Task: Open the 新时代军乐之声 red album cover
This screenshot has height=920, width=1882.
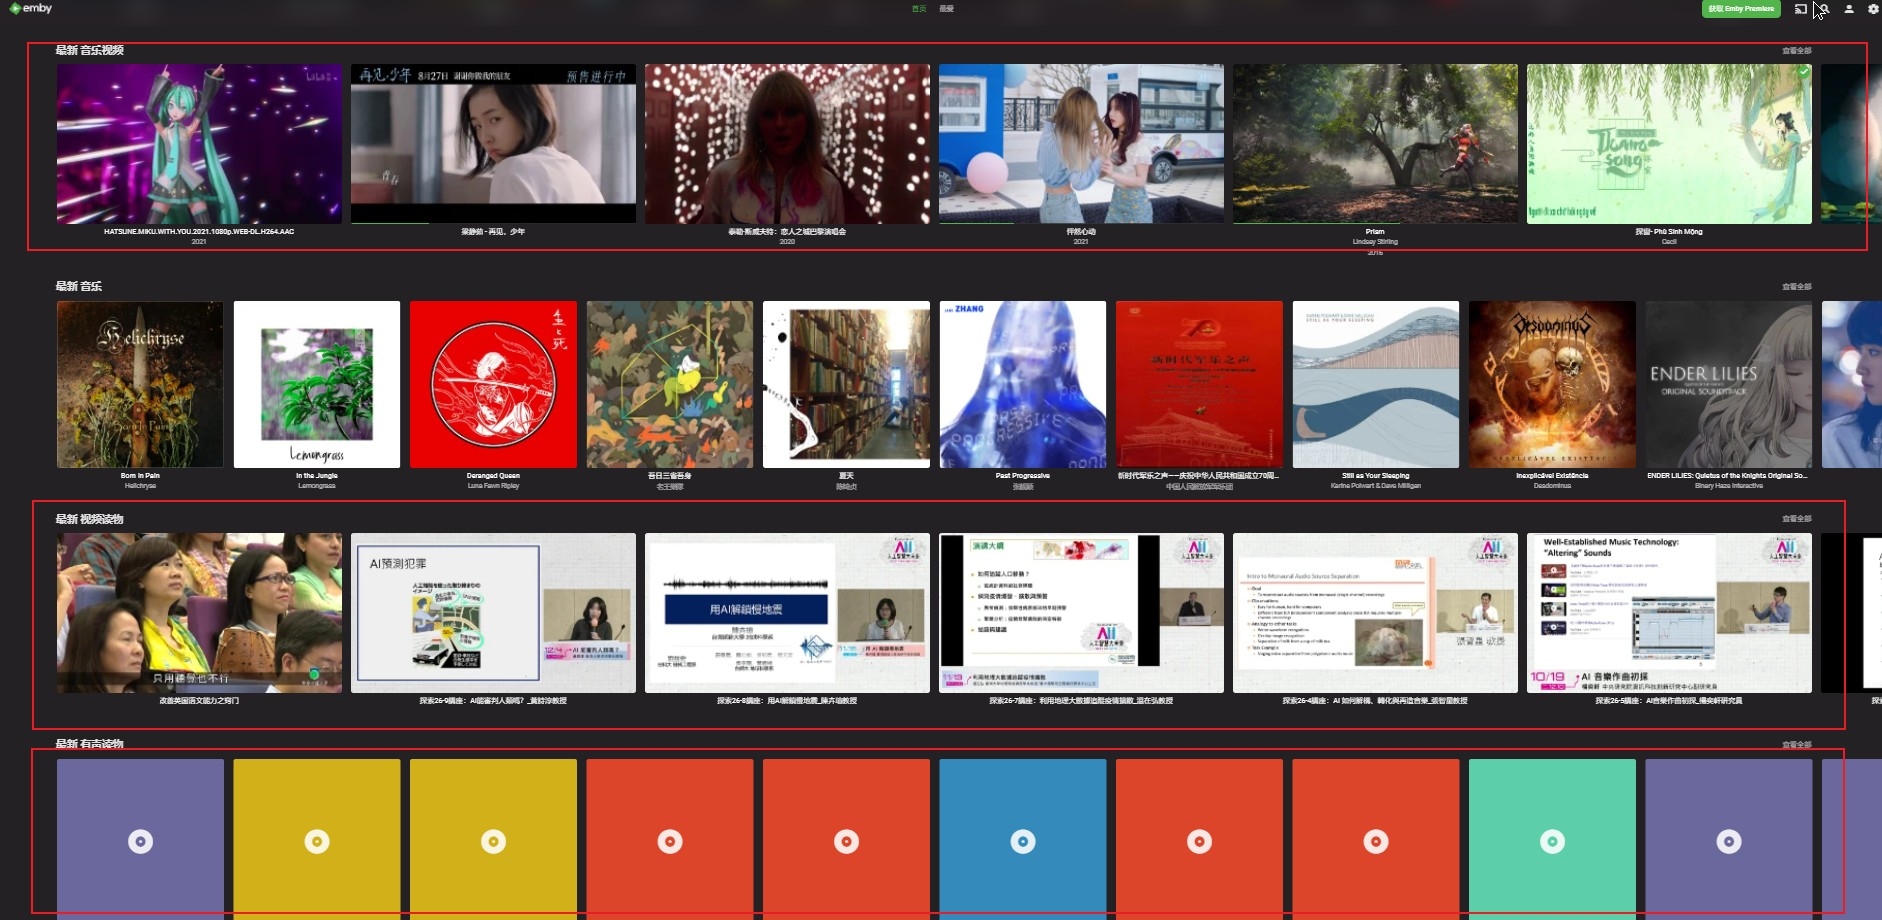Action: 1199,384
